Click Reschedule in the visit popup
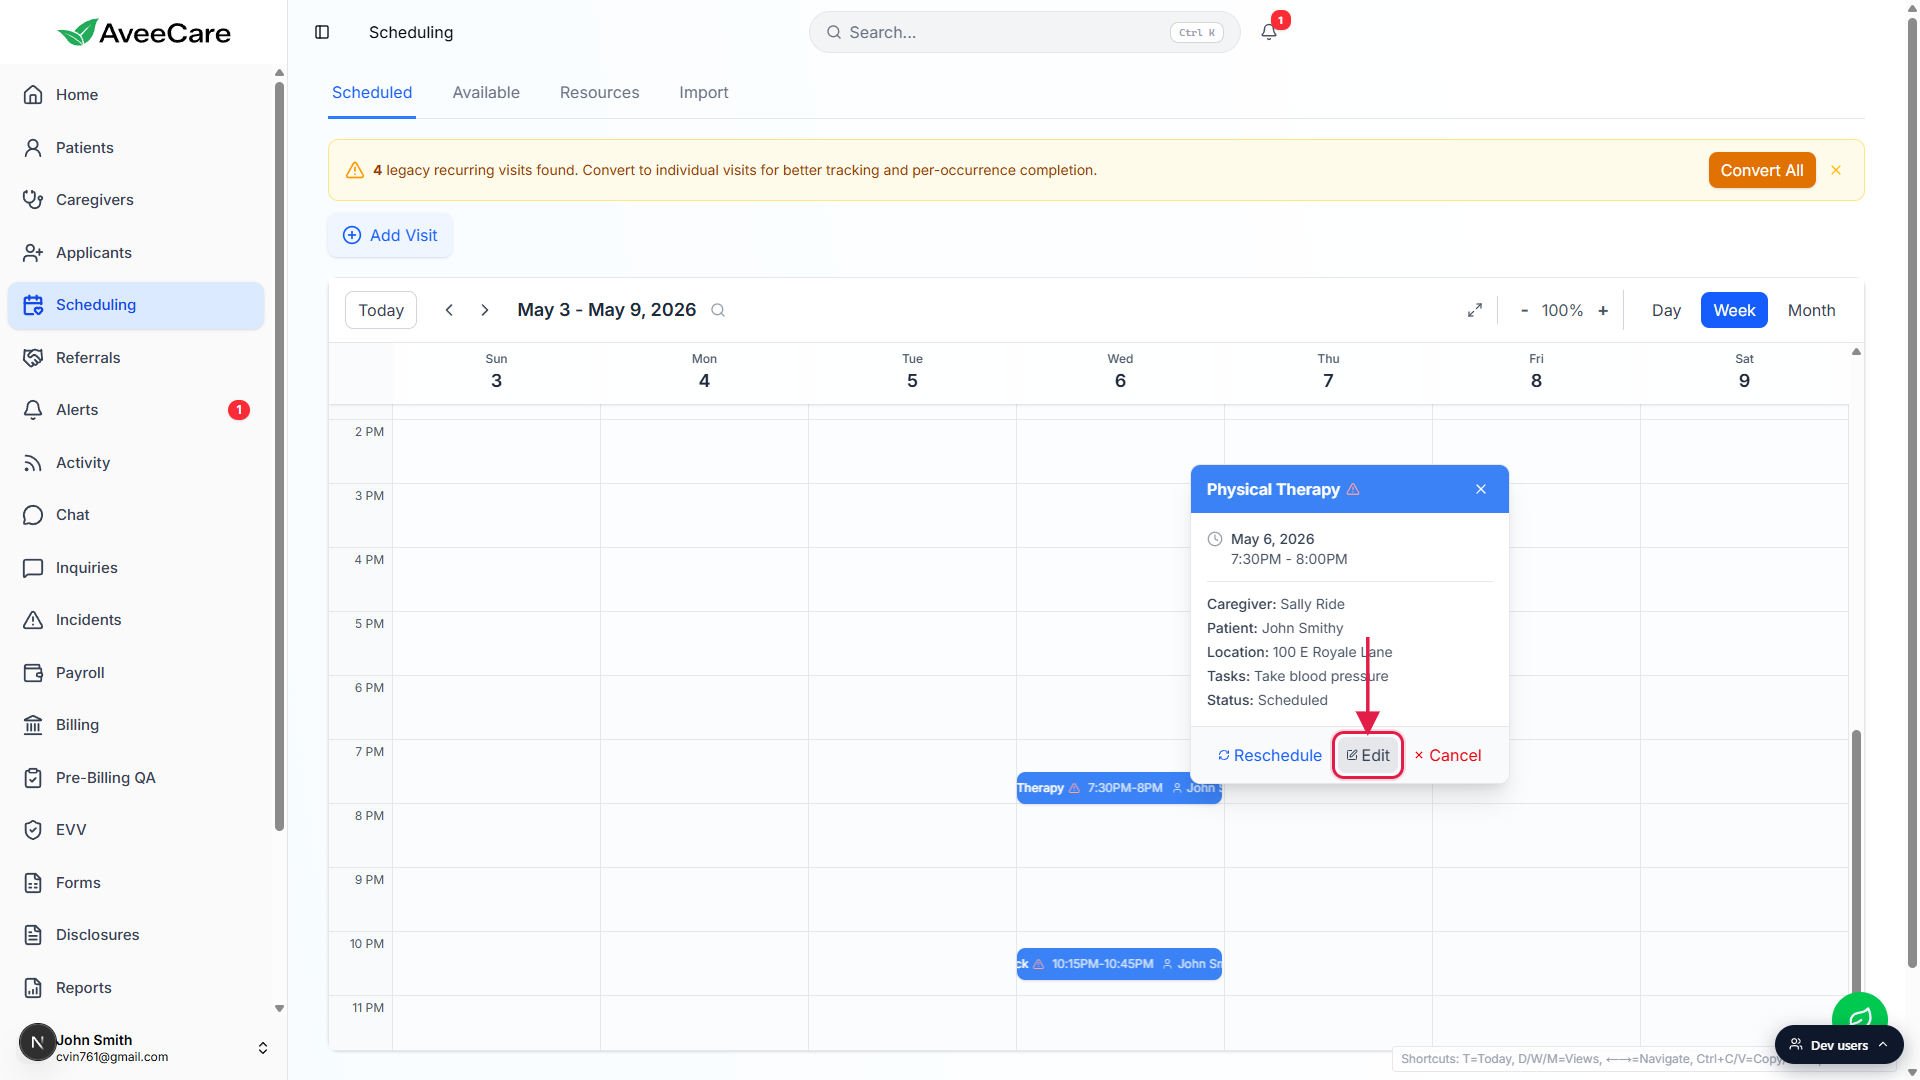Screen dimensions: 1920x1080 (x=1270, y=755)
